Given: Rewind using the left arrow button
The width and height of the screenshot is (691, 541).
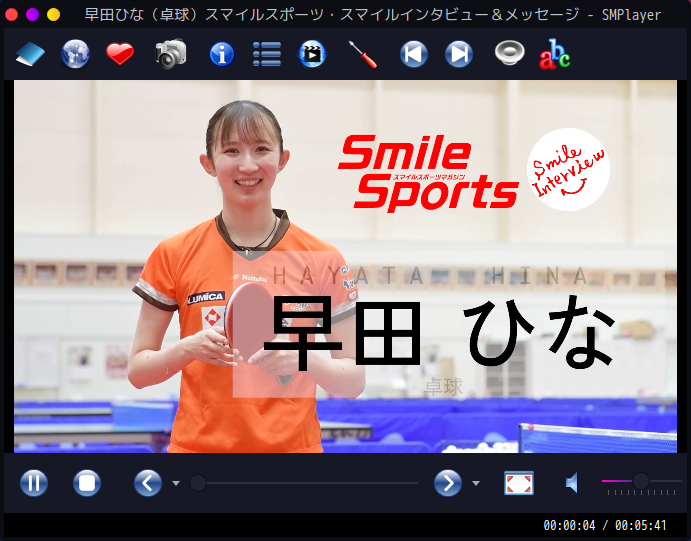Looking at the screenshot, I should point(148,483).
